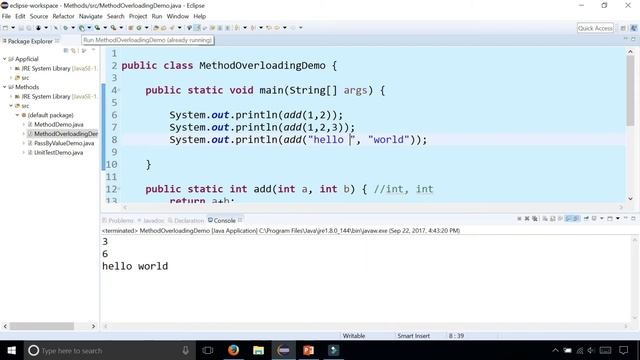Expand Methods JRE System Library node
640x360 pixels.
click(11, 96)
